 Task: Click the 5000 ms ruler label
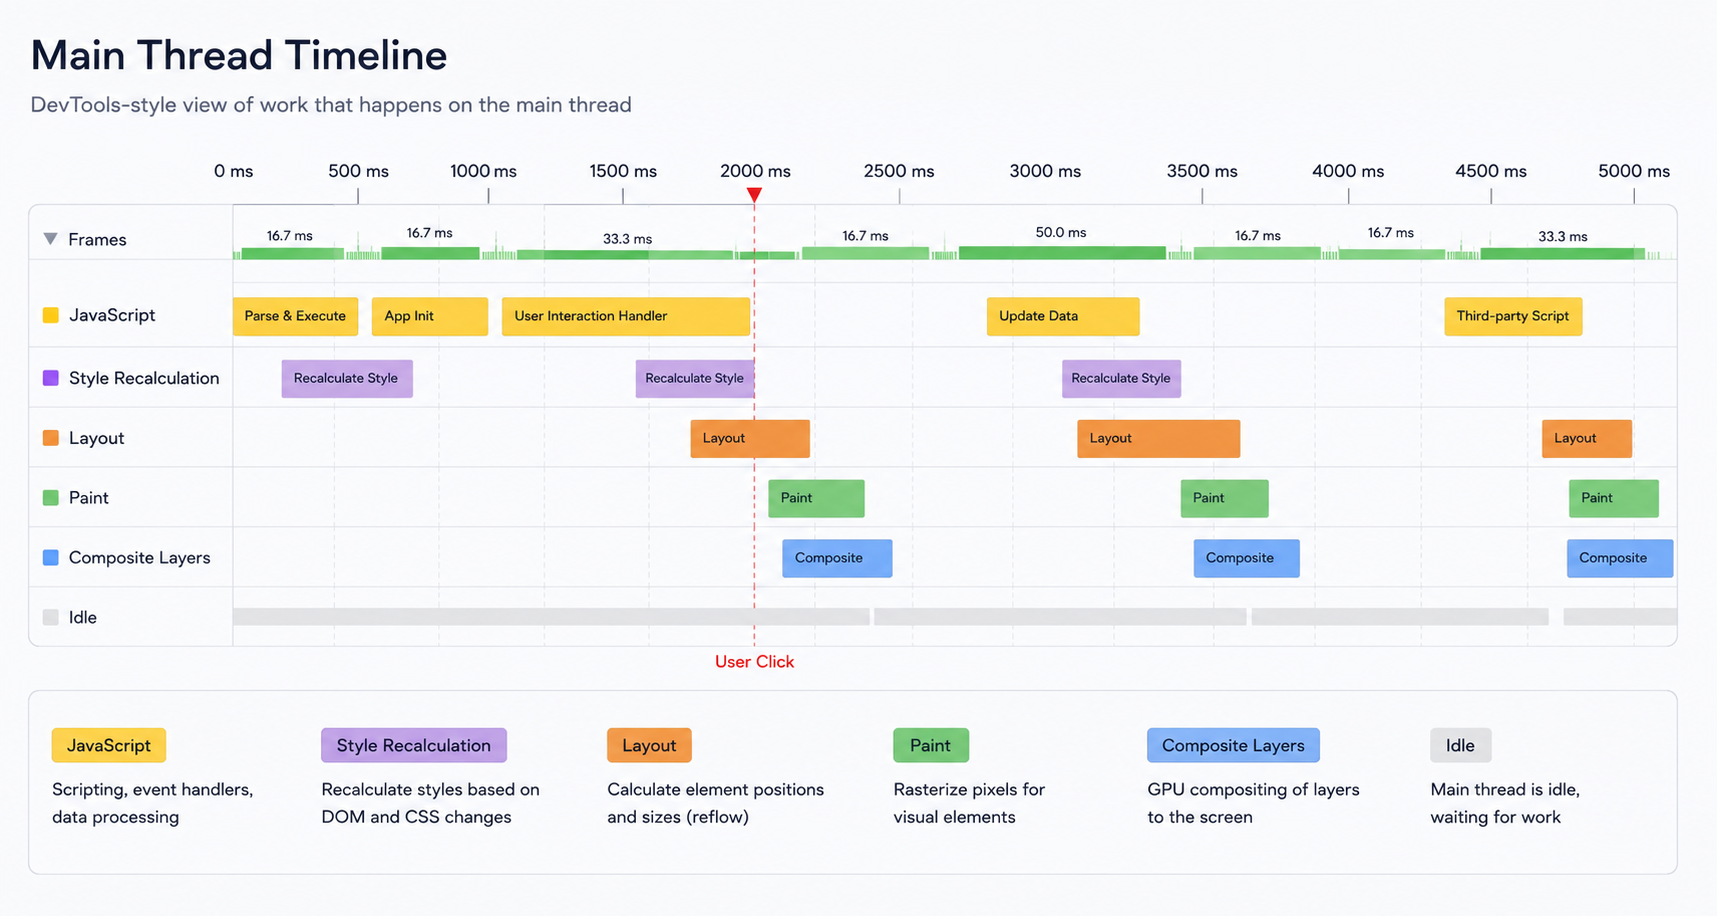pyautogui.click(x=1634, y=171)
